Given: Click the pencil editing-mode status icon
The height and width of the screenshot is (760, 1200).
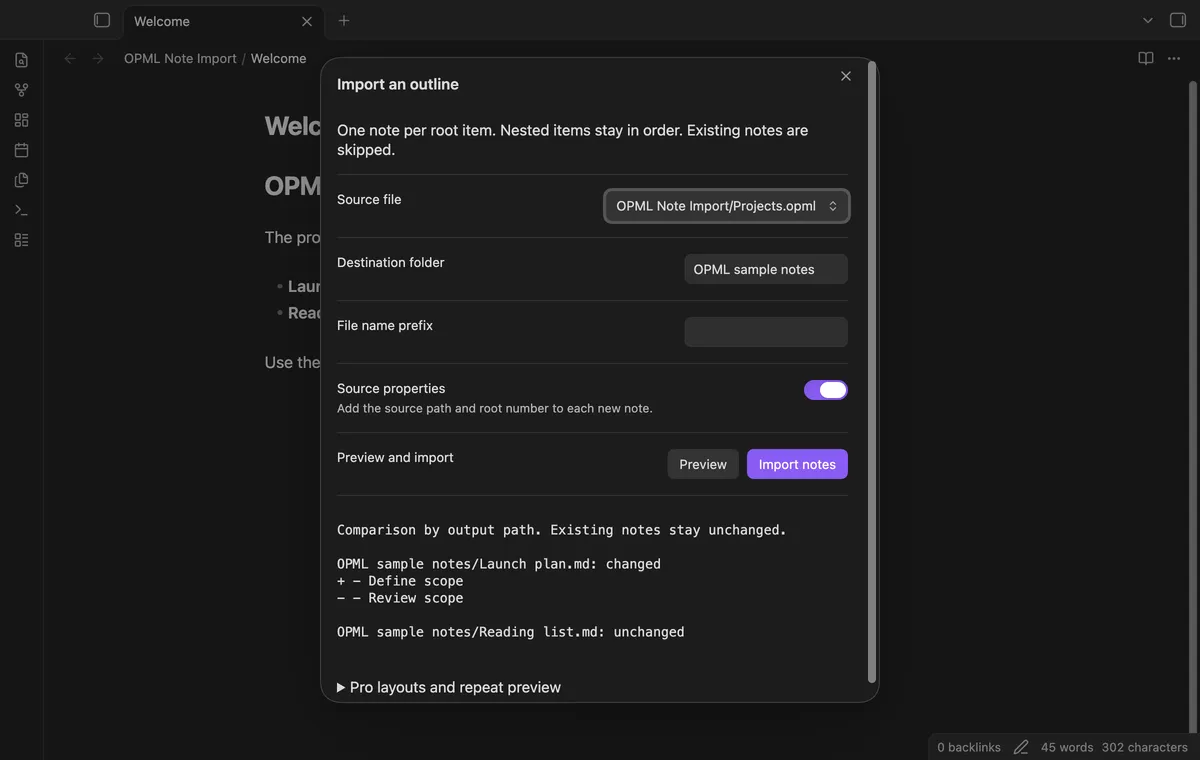Looking at the screenshot, I should tap(1021, 747).
